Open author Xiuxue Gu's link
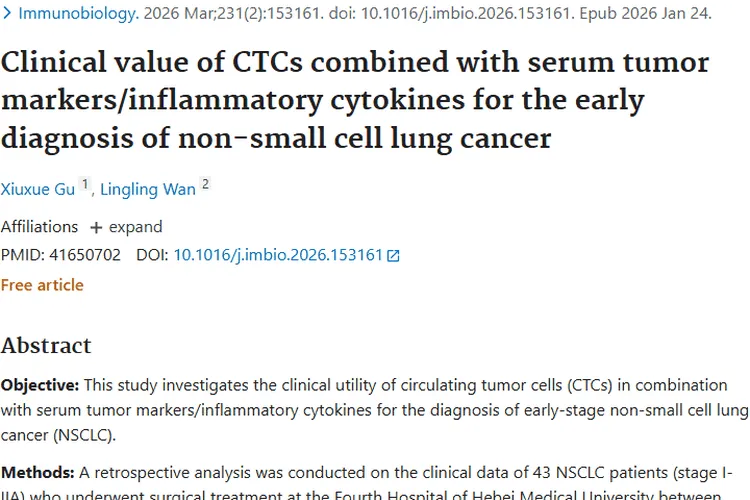 click(x=38, y=189)
